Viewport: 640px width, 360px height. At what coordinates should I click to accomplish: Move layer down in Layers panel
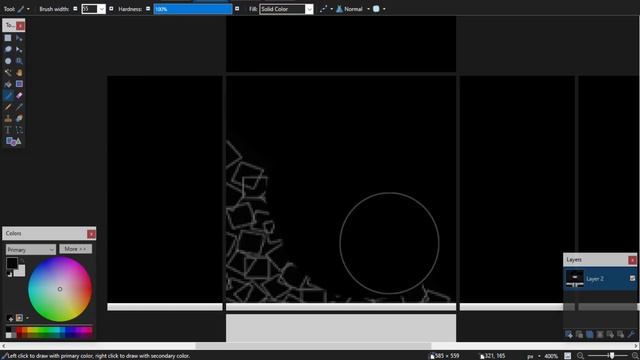(x=620, y=335)
